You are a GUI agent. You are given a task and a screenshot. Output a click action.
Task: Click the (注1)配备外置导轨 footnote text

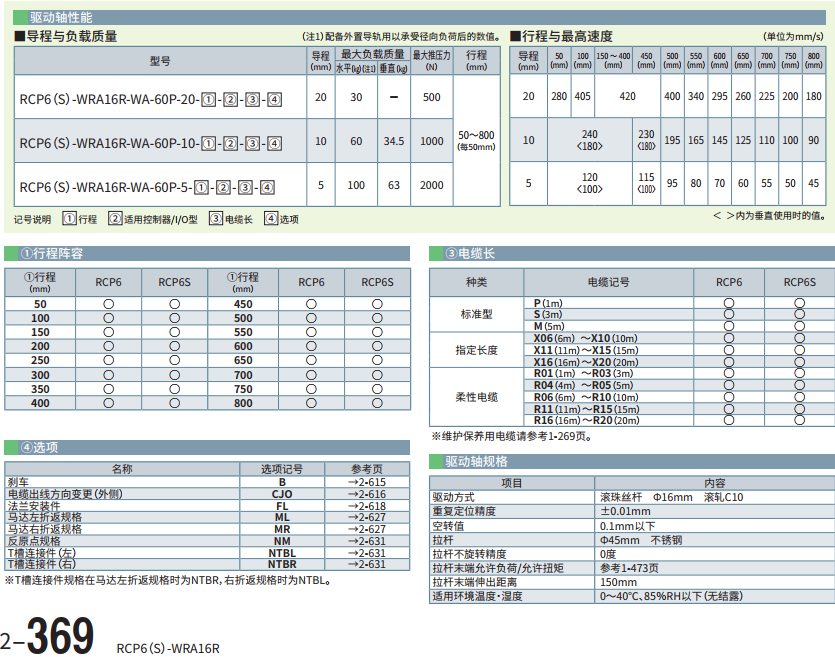pyautogui.click(x=402, y=37)
